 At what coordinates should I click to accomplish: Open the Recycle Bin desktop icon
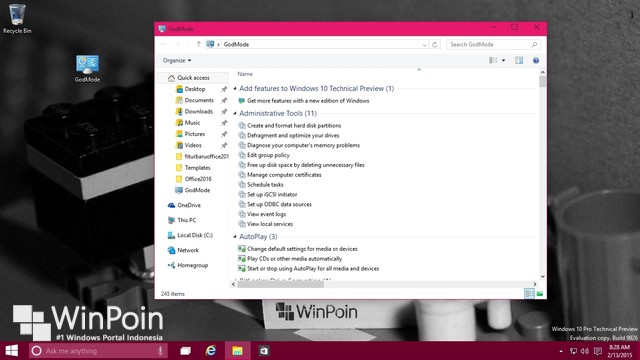click(x=17, y=19)
